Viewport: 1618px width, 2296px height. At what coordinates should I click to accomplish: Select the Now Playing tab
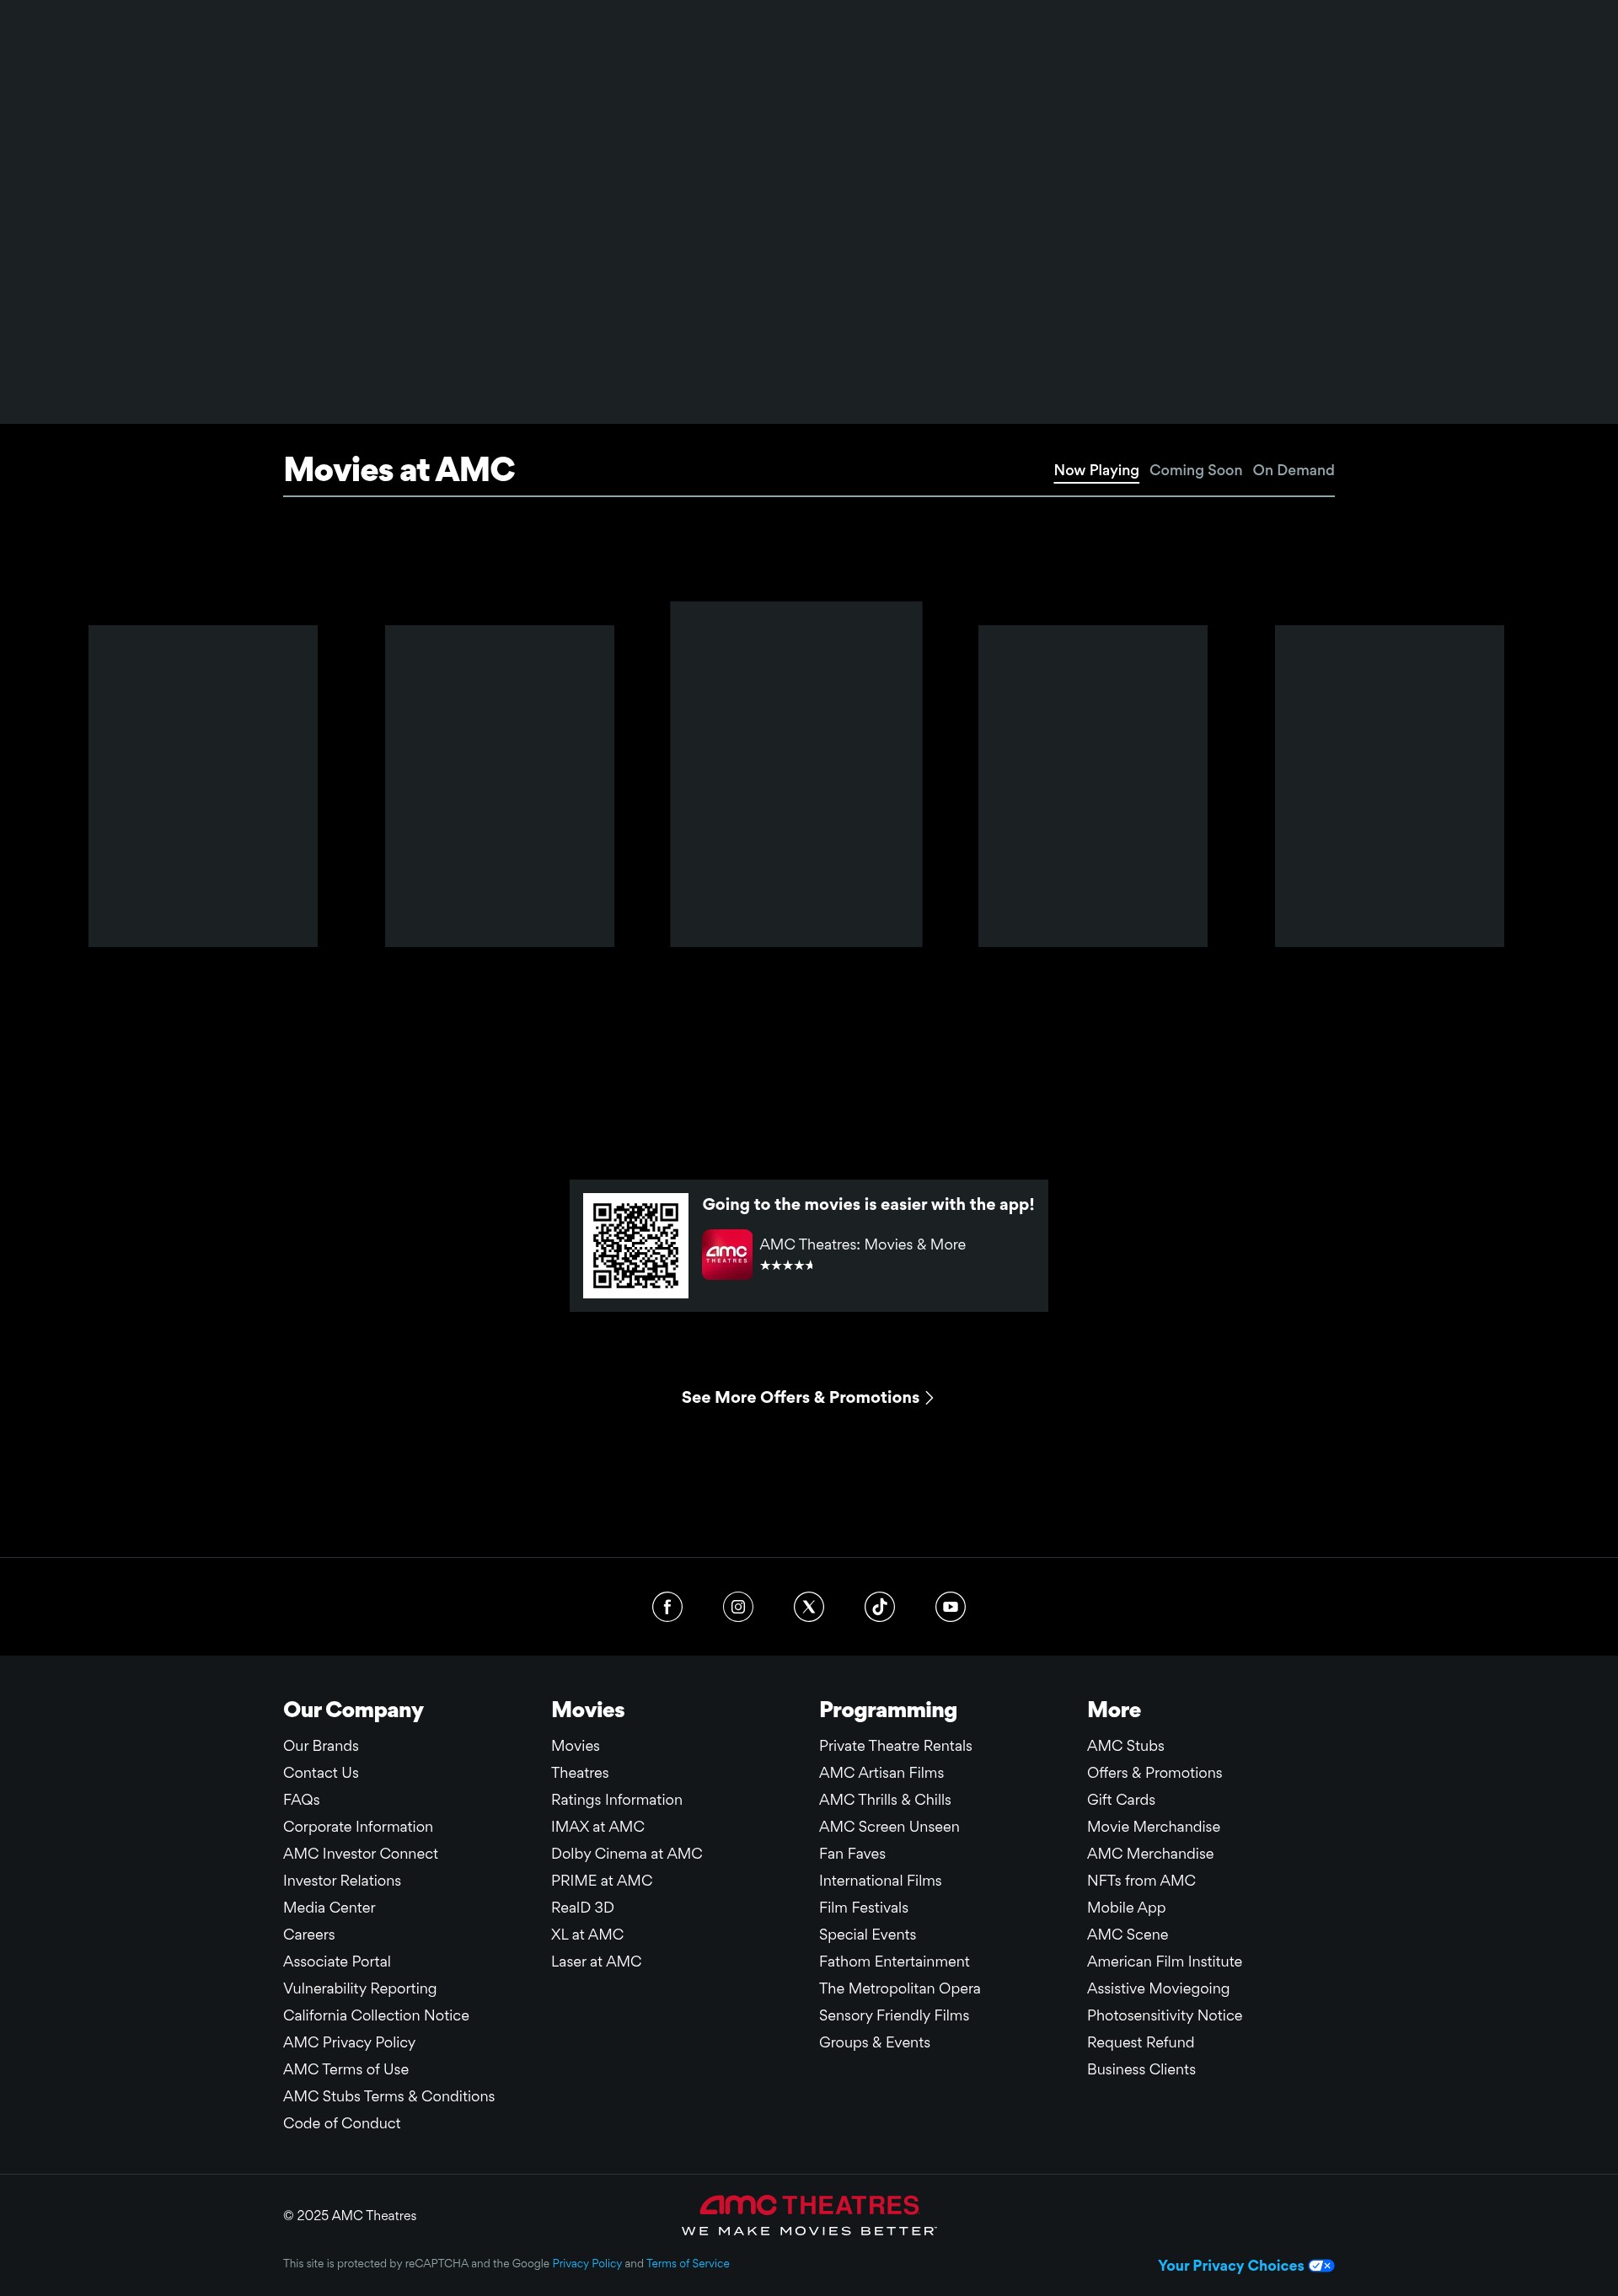click(1096, 470)
